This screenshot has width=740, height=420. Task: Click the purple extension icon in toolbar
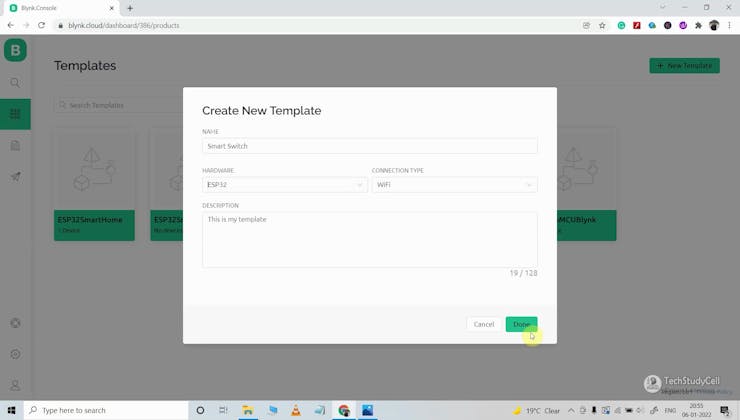[683, 25]
